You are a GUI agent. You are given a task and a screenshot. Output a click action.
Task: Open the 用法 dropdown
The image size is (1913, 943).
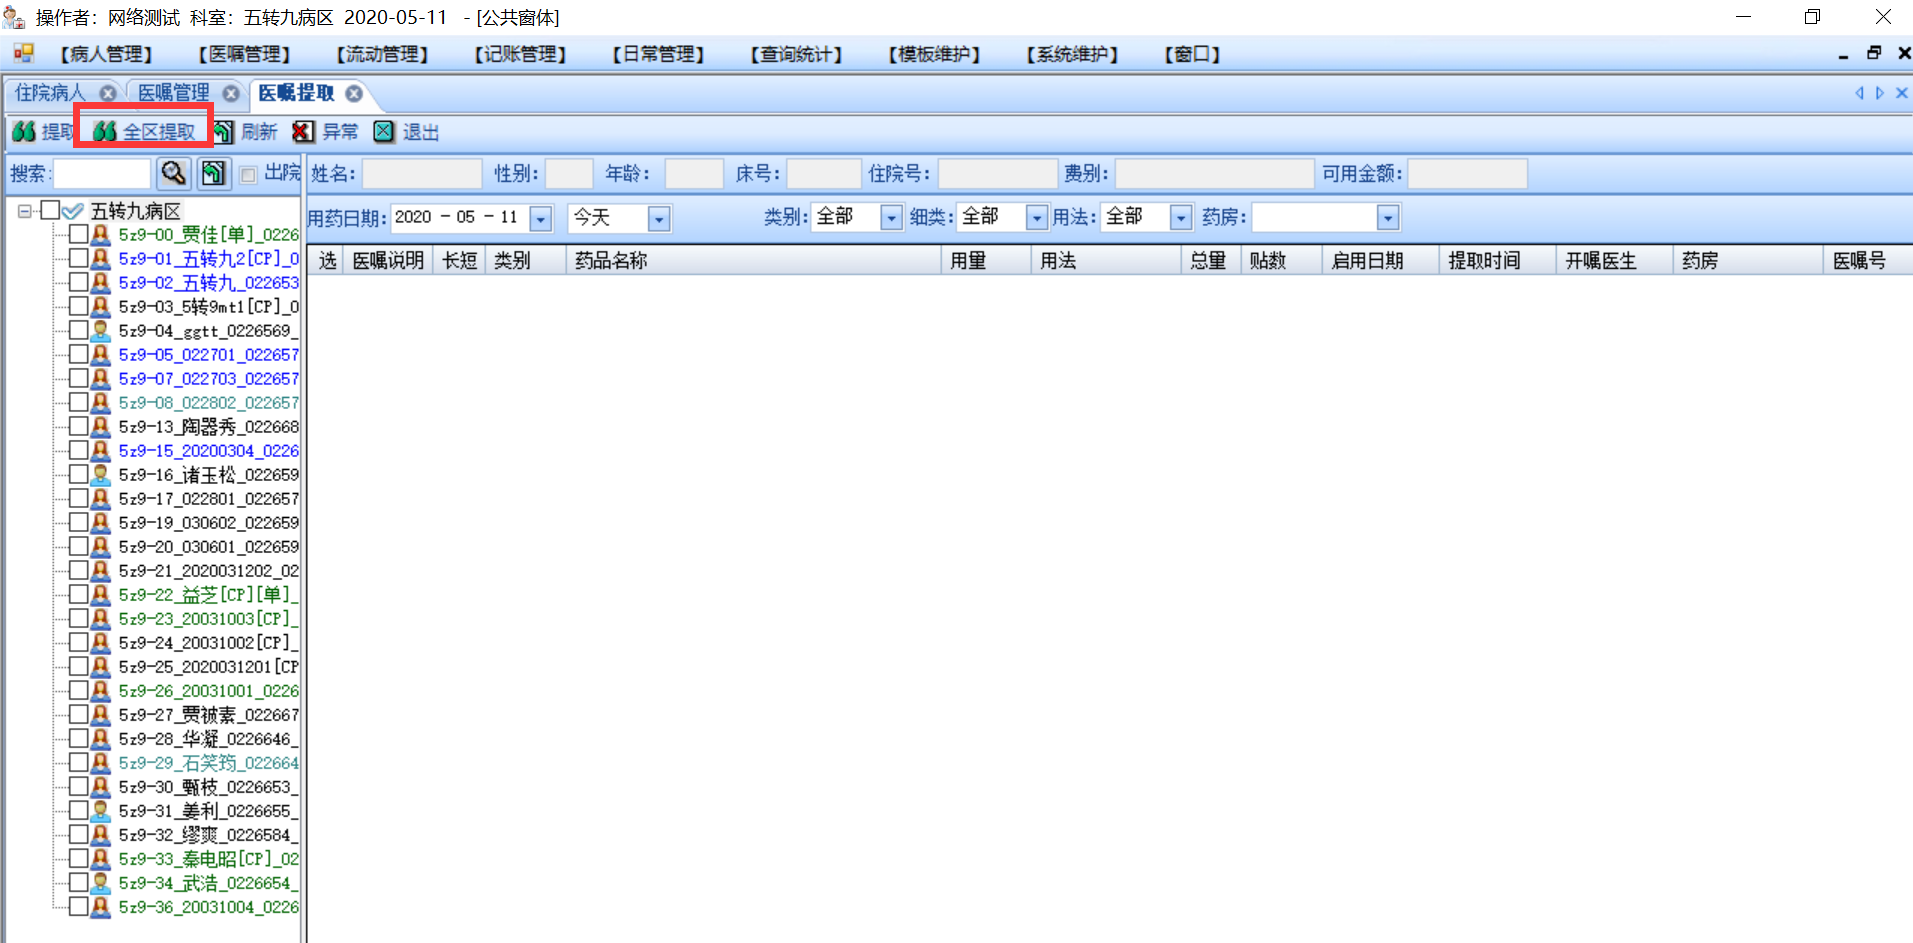[x=1181, y=217]
